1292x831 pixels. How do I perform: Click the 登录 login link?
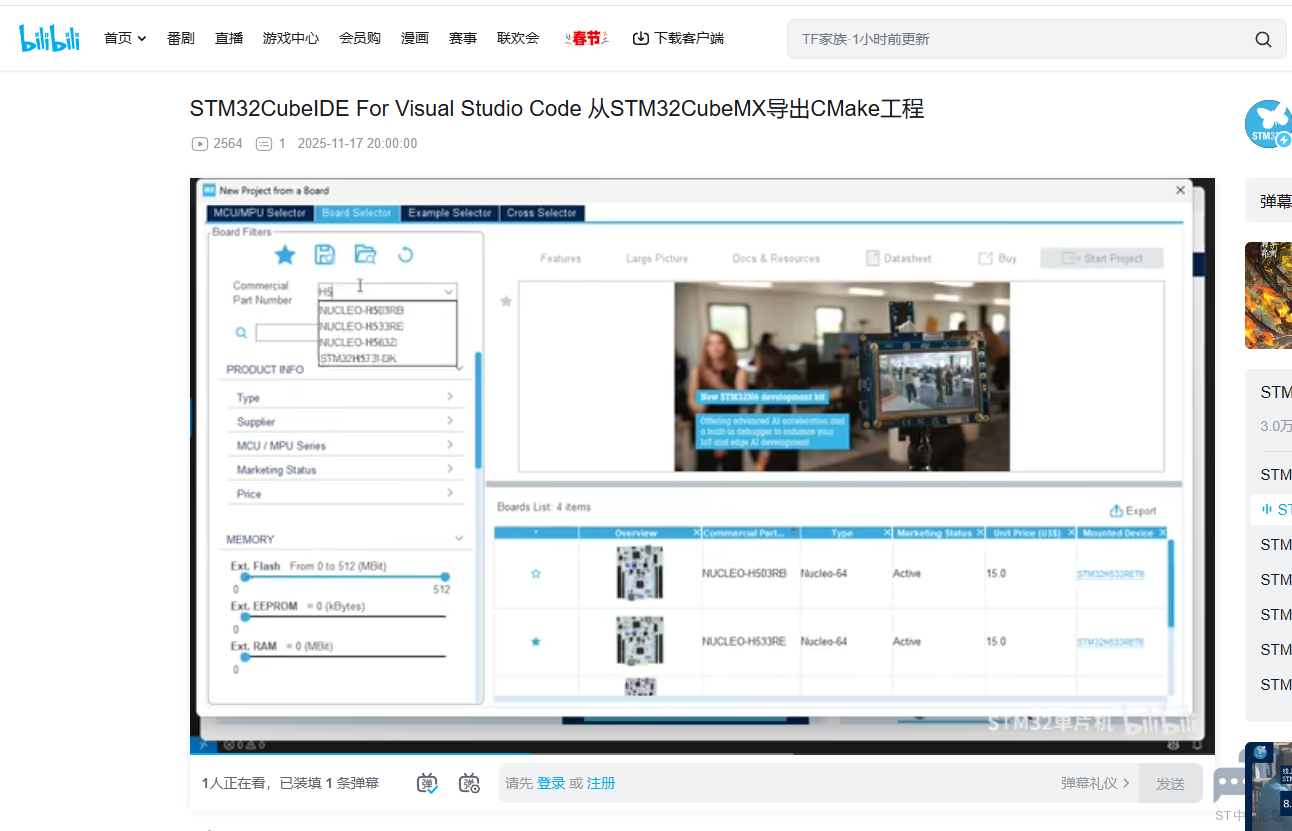(551, 783)
